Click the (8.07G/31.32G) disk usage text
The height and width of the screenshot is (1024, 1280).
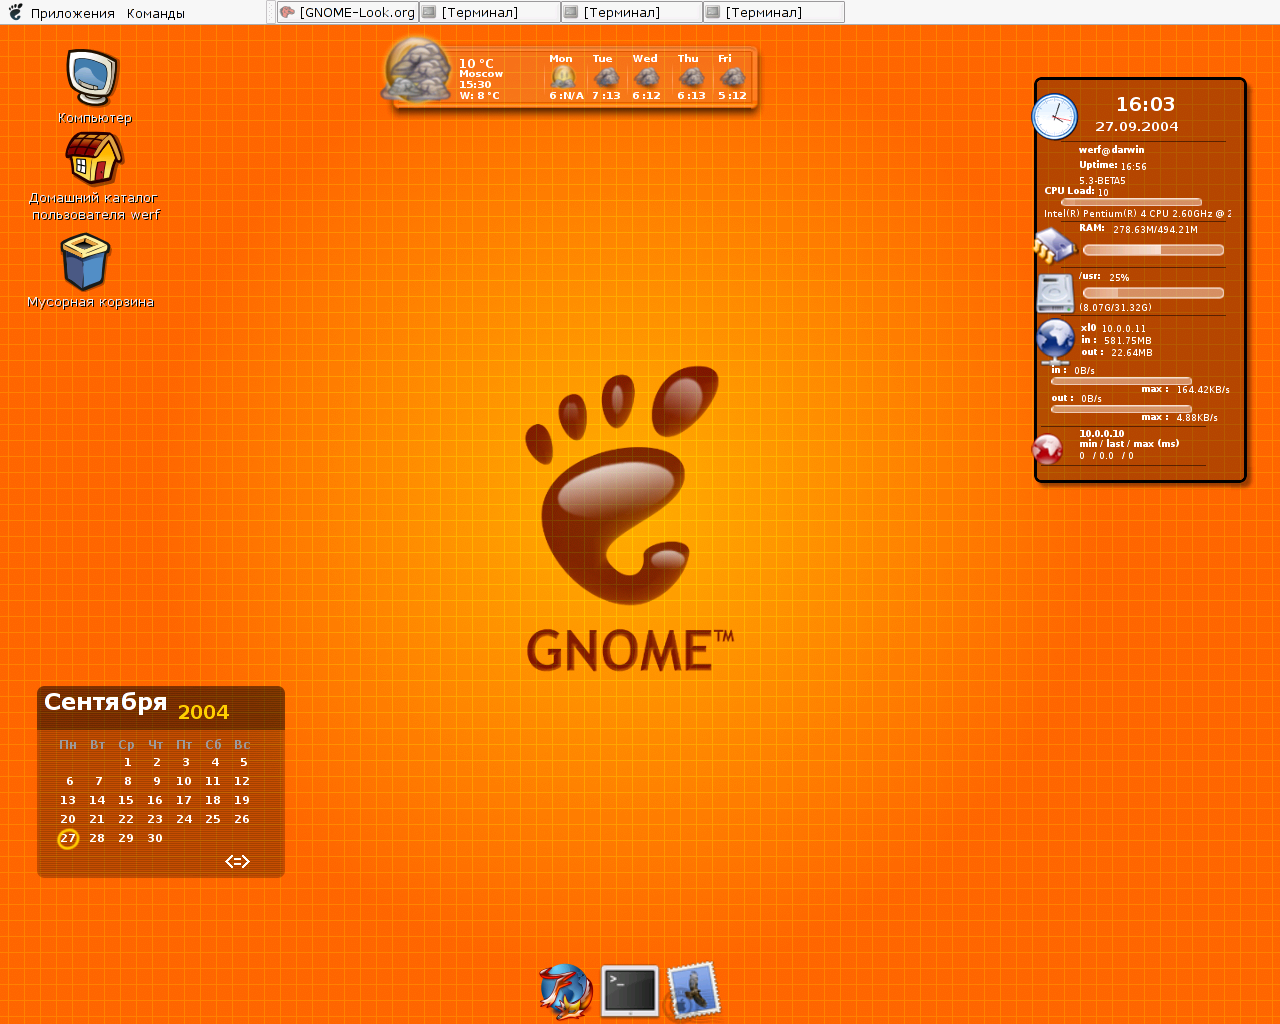click(1115, 308)
